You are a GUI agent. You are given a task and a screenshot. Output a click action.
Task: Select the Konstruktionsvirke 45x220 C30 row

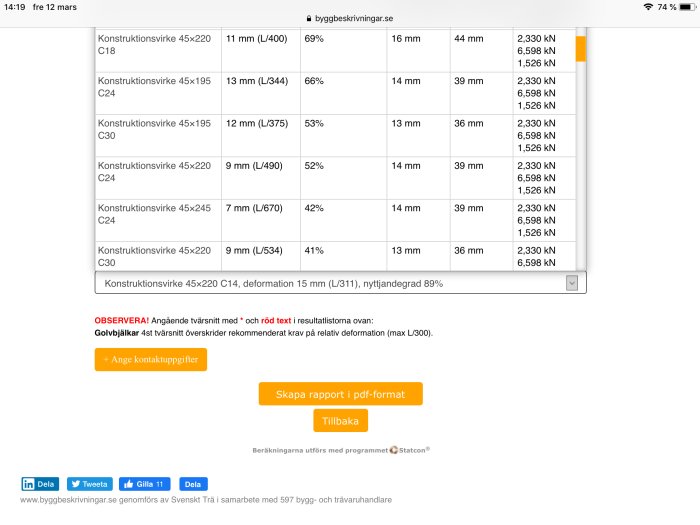click(x=335, y=256)
